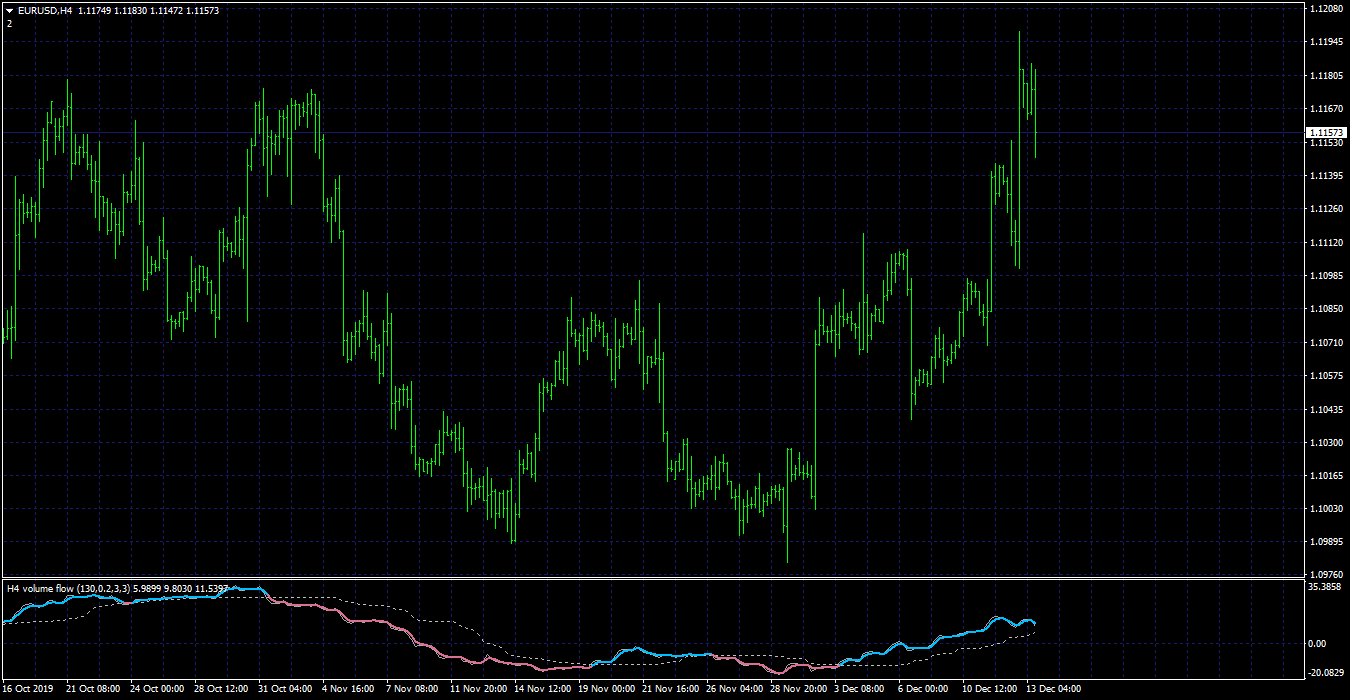Image resolution: width=1350 pixels, height=700 pixels.
Task: Click the 16 Oct 2019 time label
Action: [x=26, y=689]
